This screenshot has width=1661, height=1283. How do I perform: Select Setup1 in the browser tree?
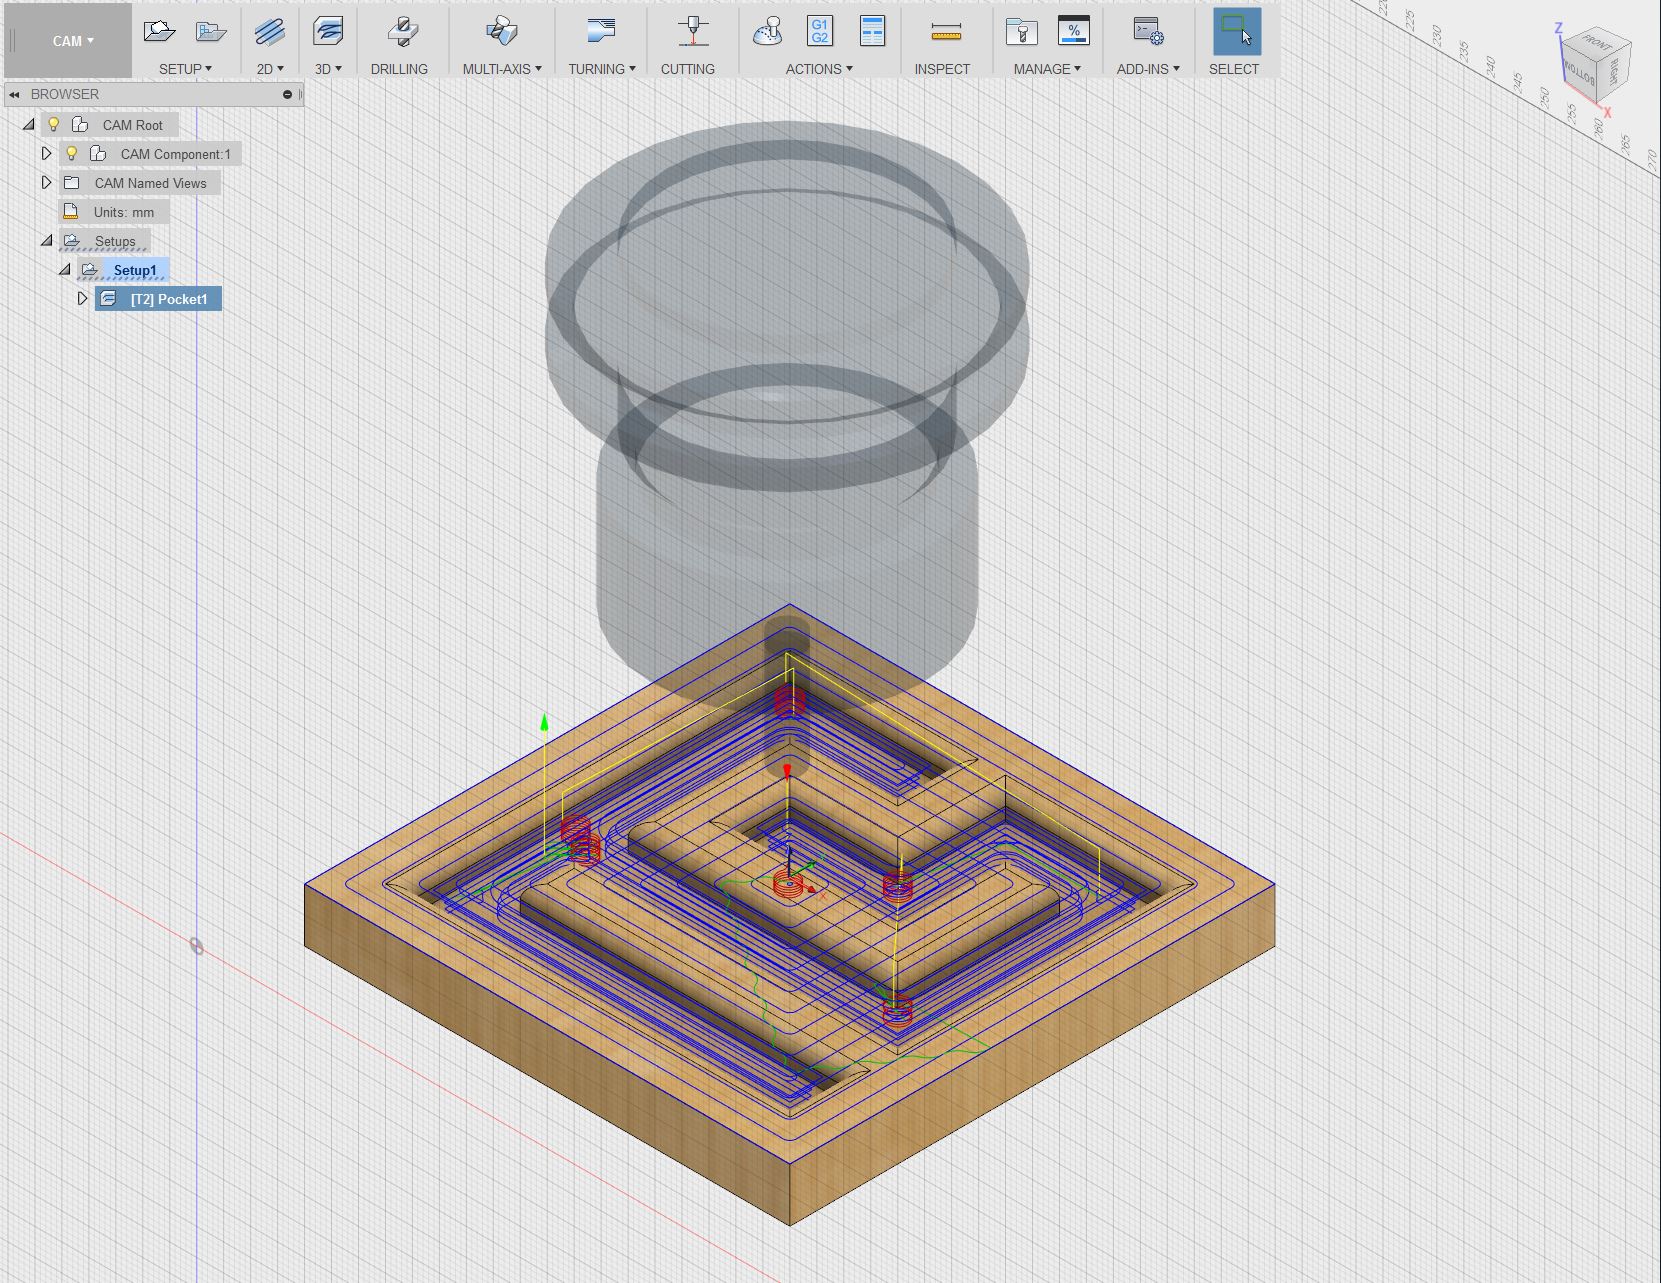coord(135,270)
